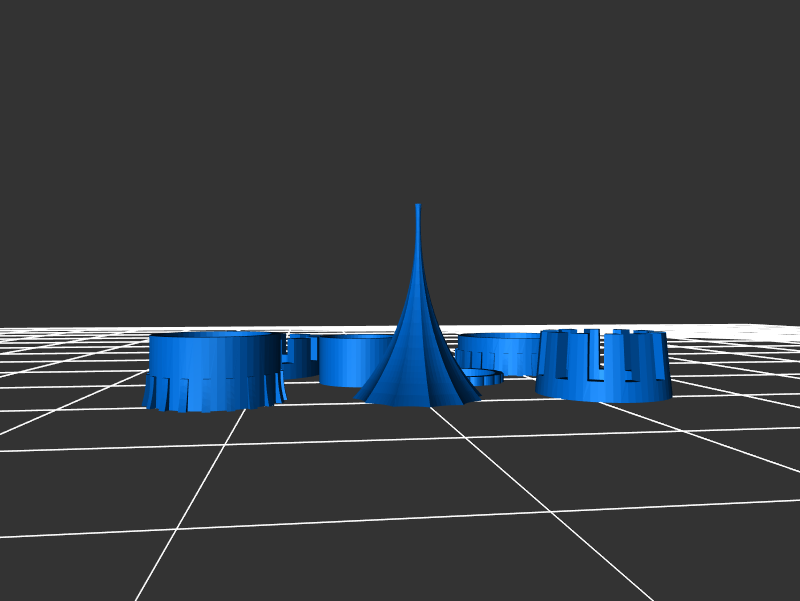Click the empty dark background above the spire

[x=418, y=100]
